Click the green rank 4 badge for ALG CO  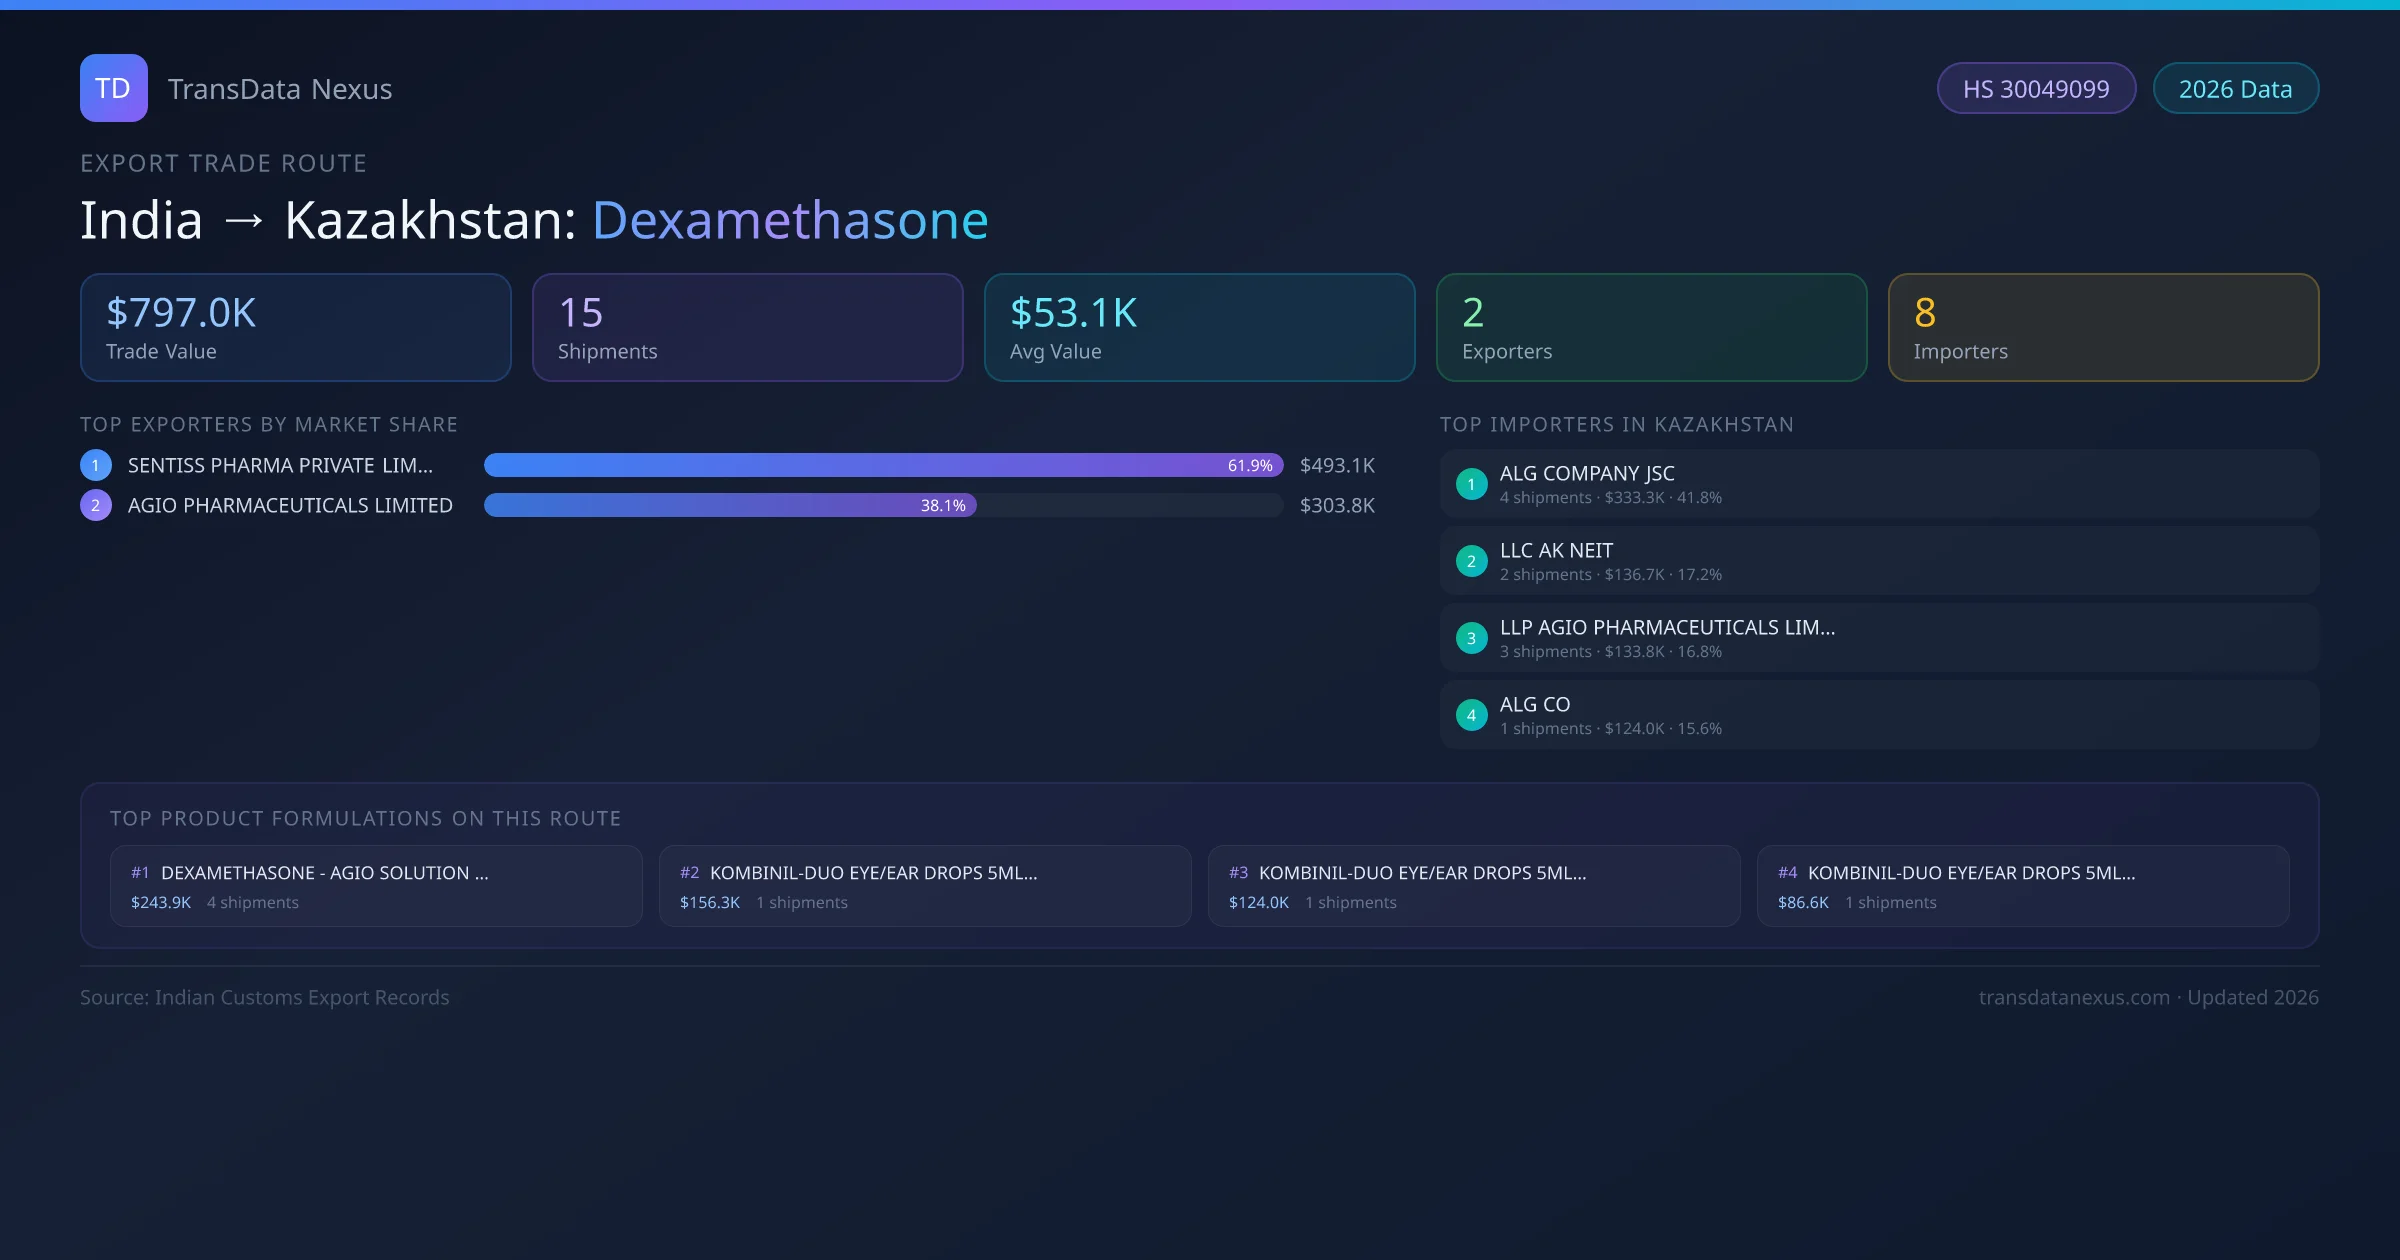coord(1471,715)
